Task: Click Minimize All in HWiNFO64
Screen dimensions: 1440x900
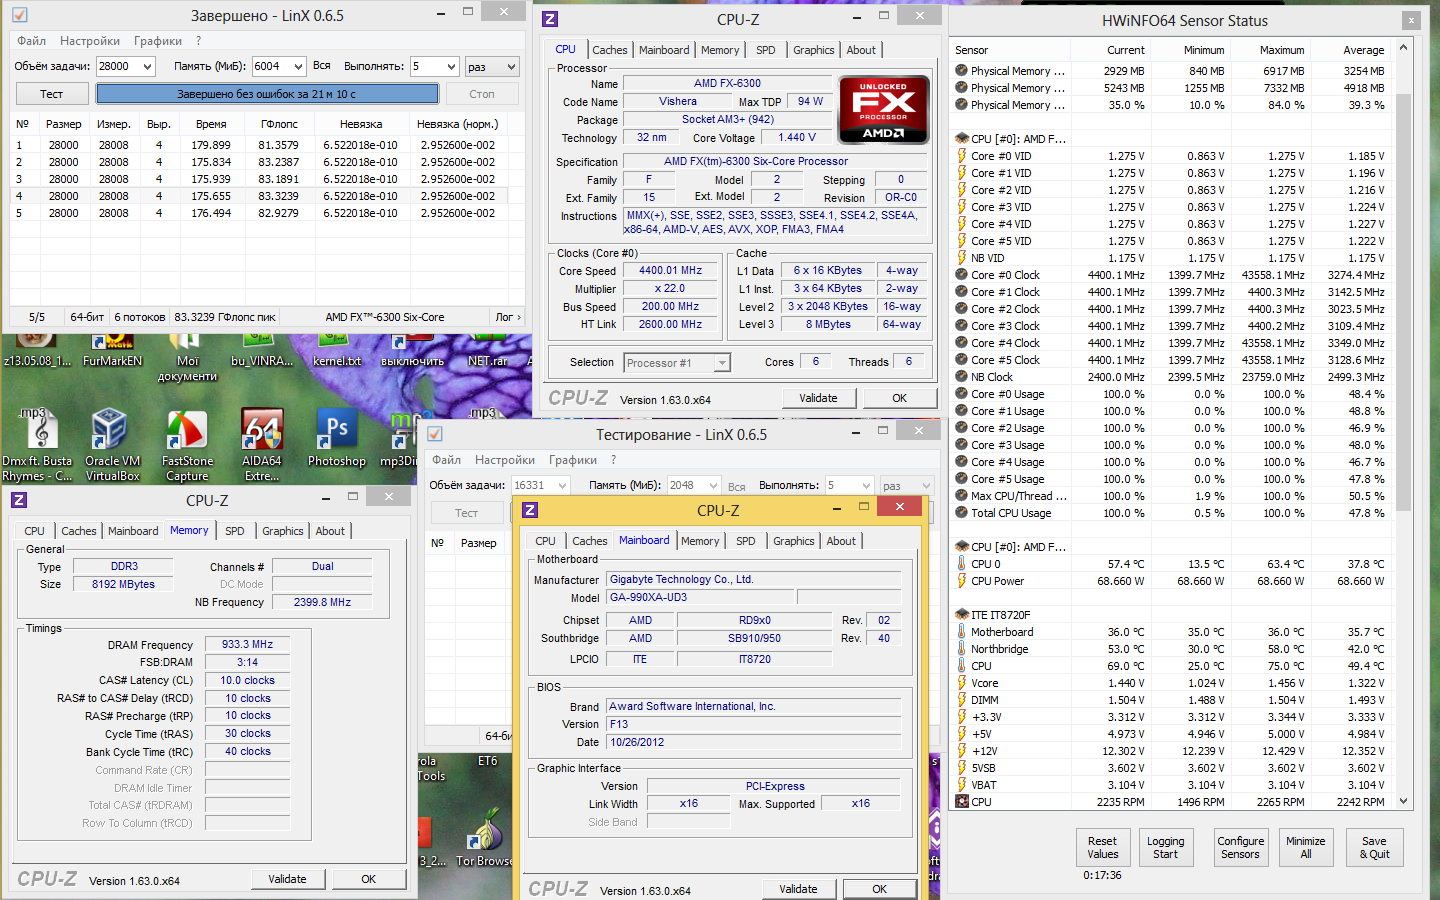Action: click(x=1306, y=847)
